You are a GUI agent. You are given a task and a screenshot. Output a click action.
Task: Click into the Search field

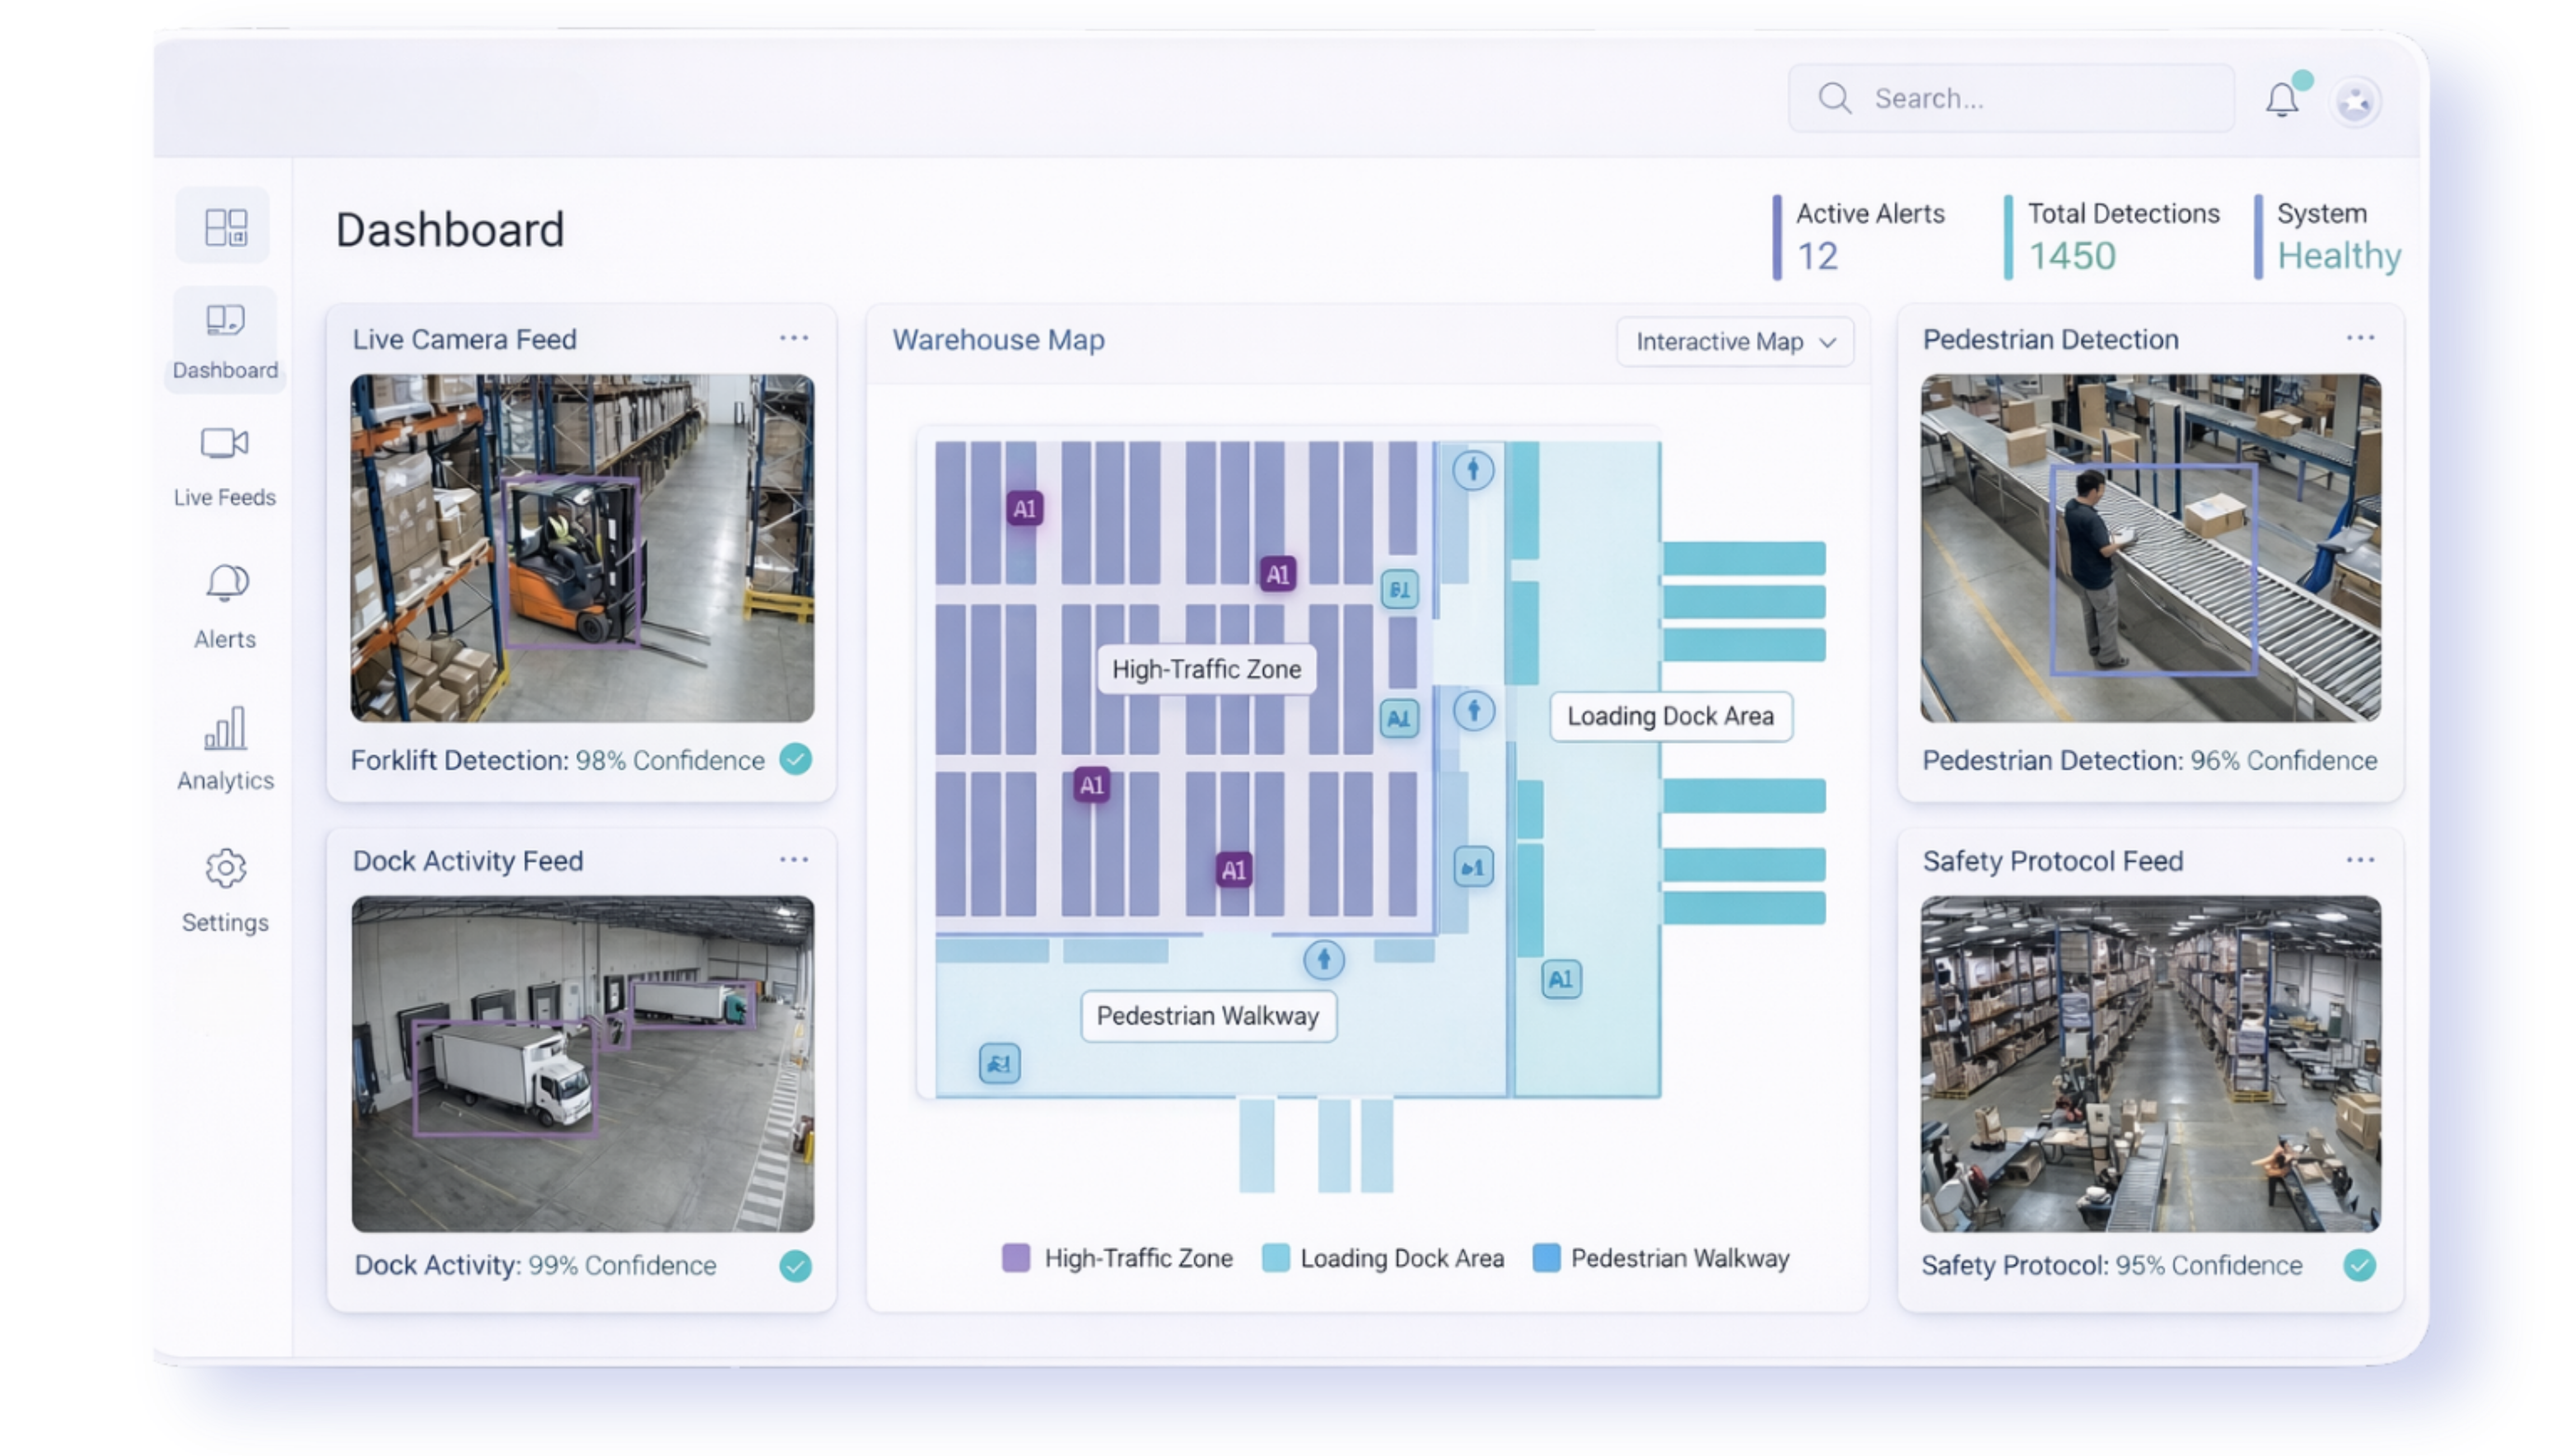coord(2030,99)
